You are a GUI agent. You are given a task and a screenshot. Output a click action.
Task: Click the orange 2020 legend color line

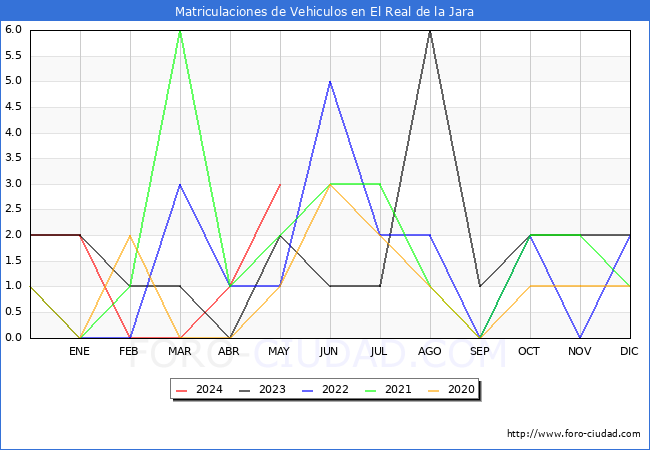pos(434,390)
